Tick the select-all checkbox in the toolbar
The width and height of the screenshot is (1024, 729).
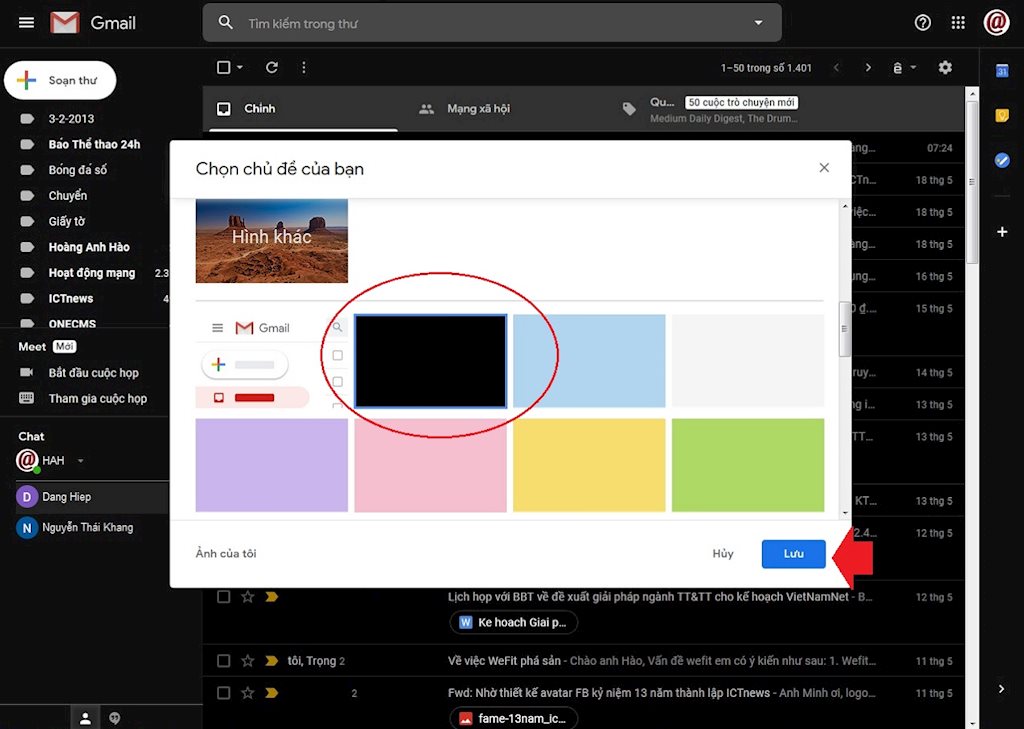[x=222, y=67]
